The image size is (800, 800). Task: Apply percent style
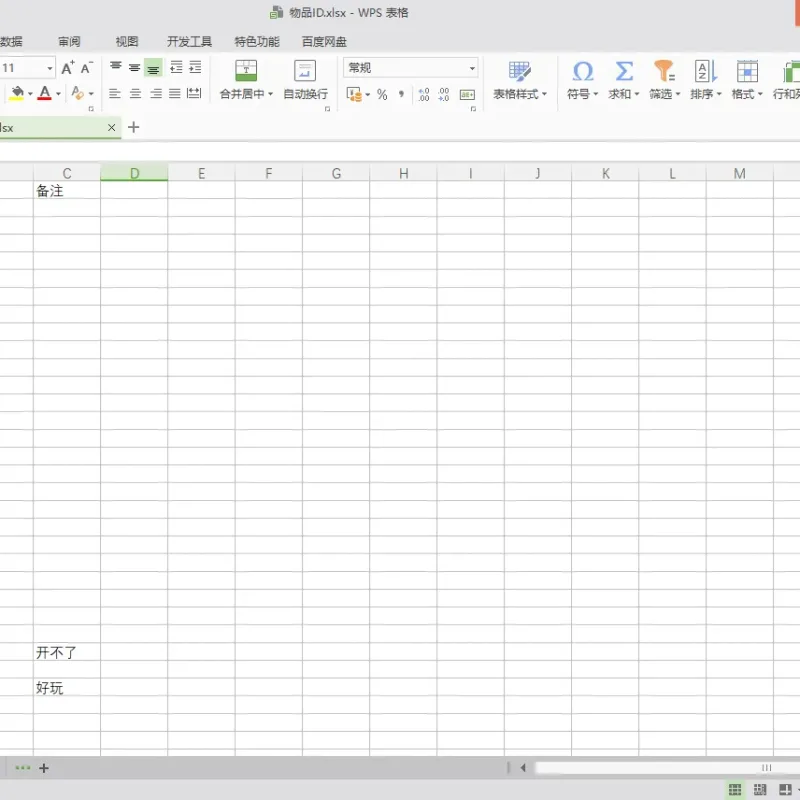[382, 94]
